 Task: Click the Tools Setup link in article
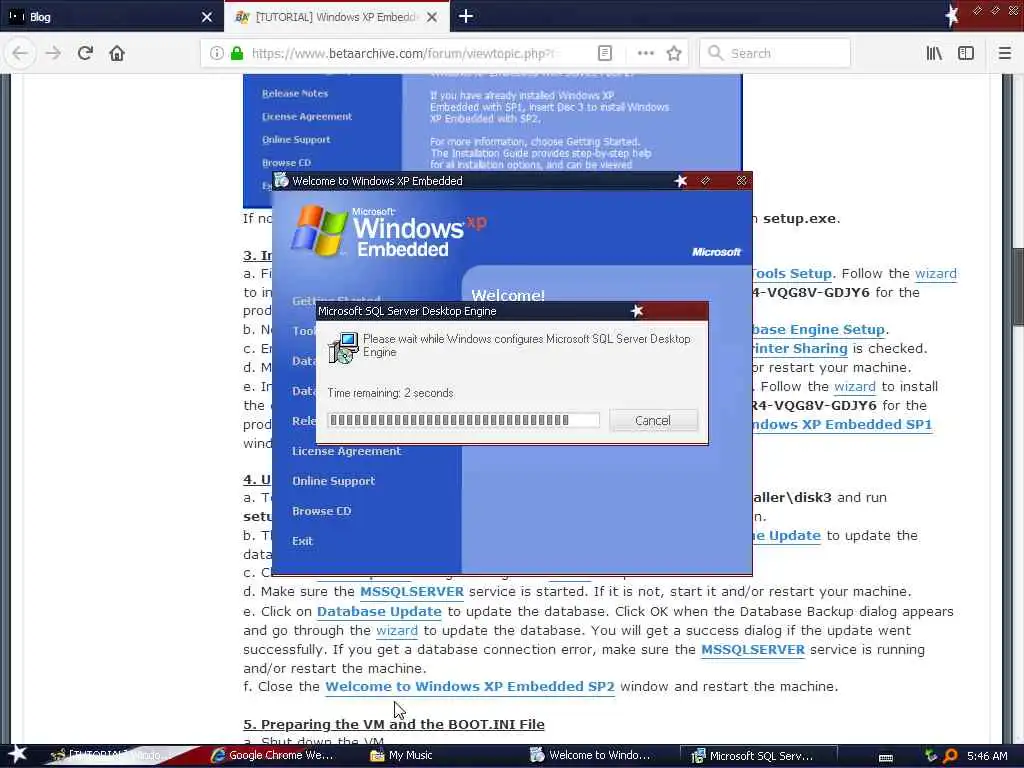click(x=792, y=274)
